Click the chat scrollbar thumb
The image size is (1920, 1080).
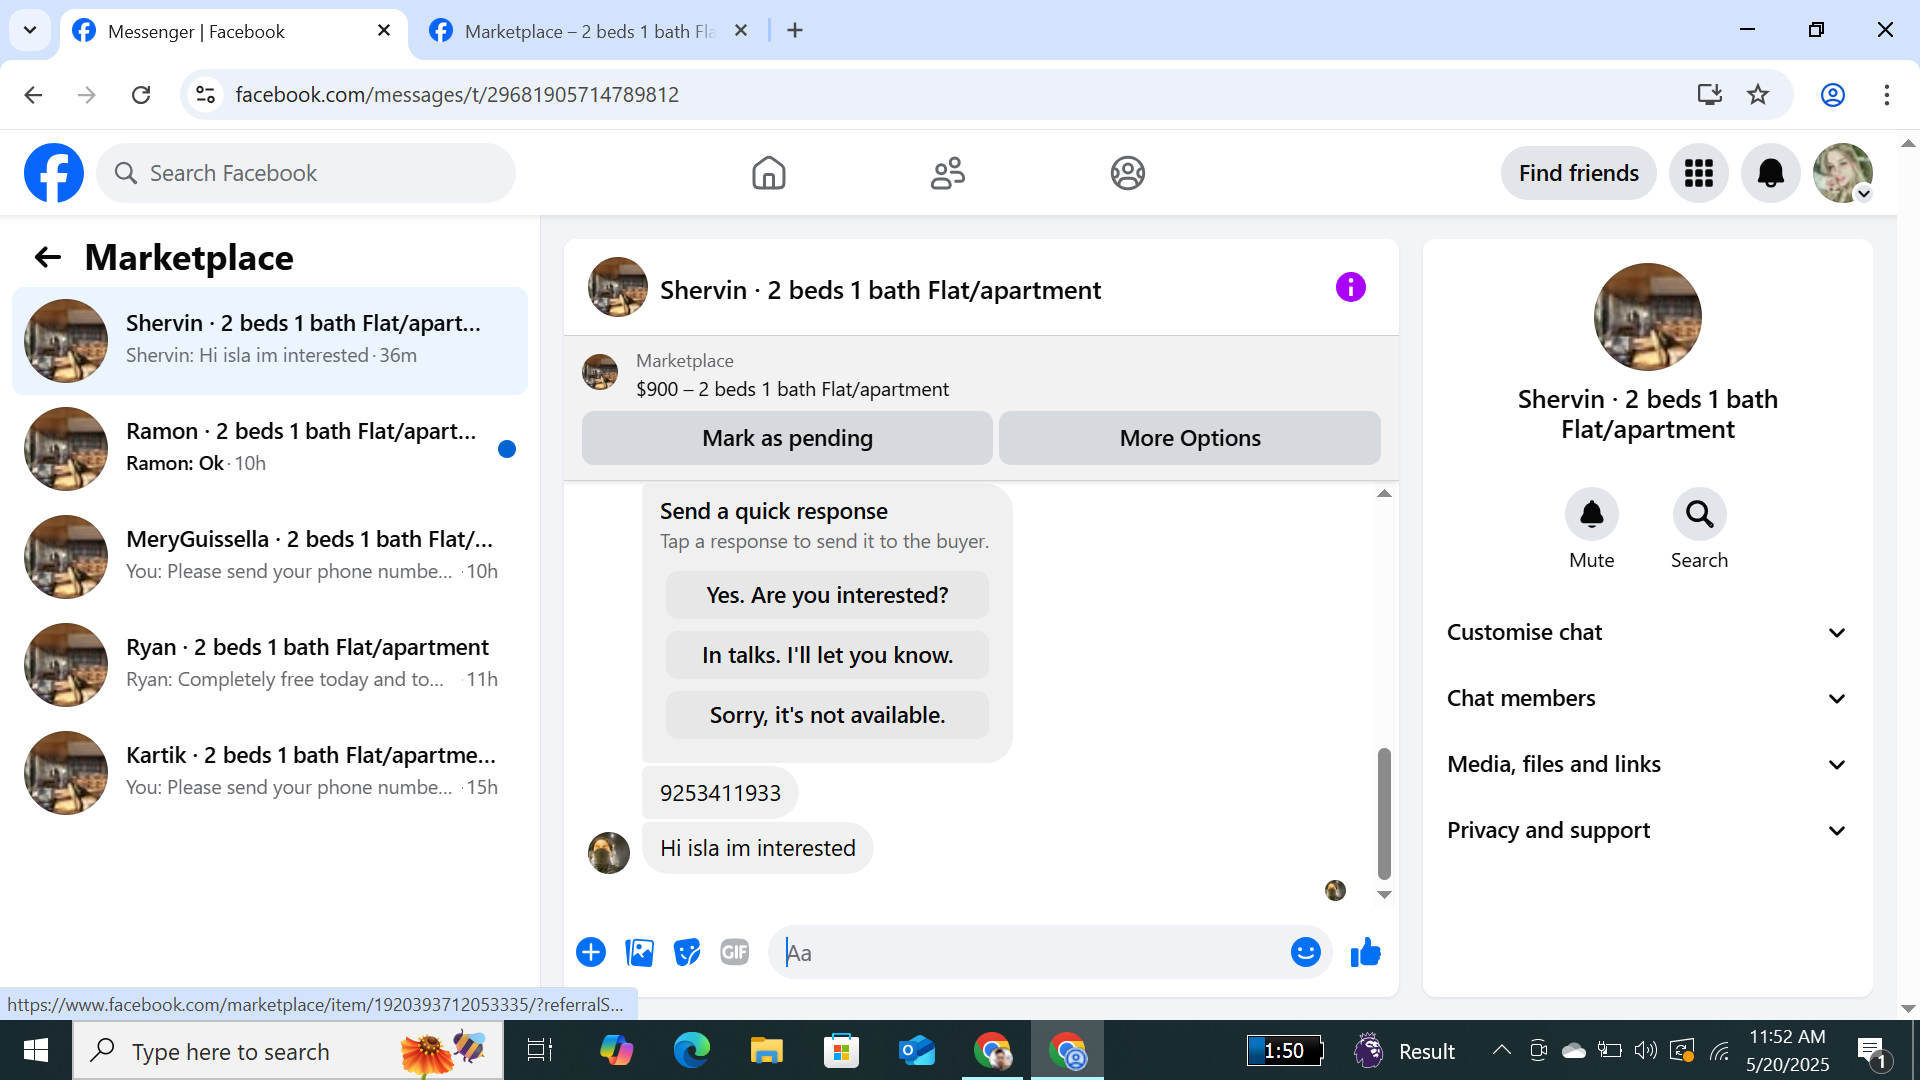pyautogui.click(x=1384, y=813)
